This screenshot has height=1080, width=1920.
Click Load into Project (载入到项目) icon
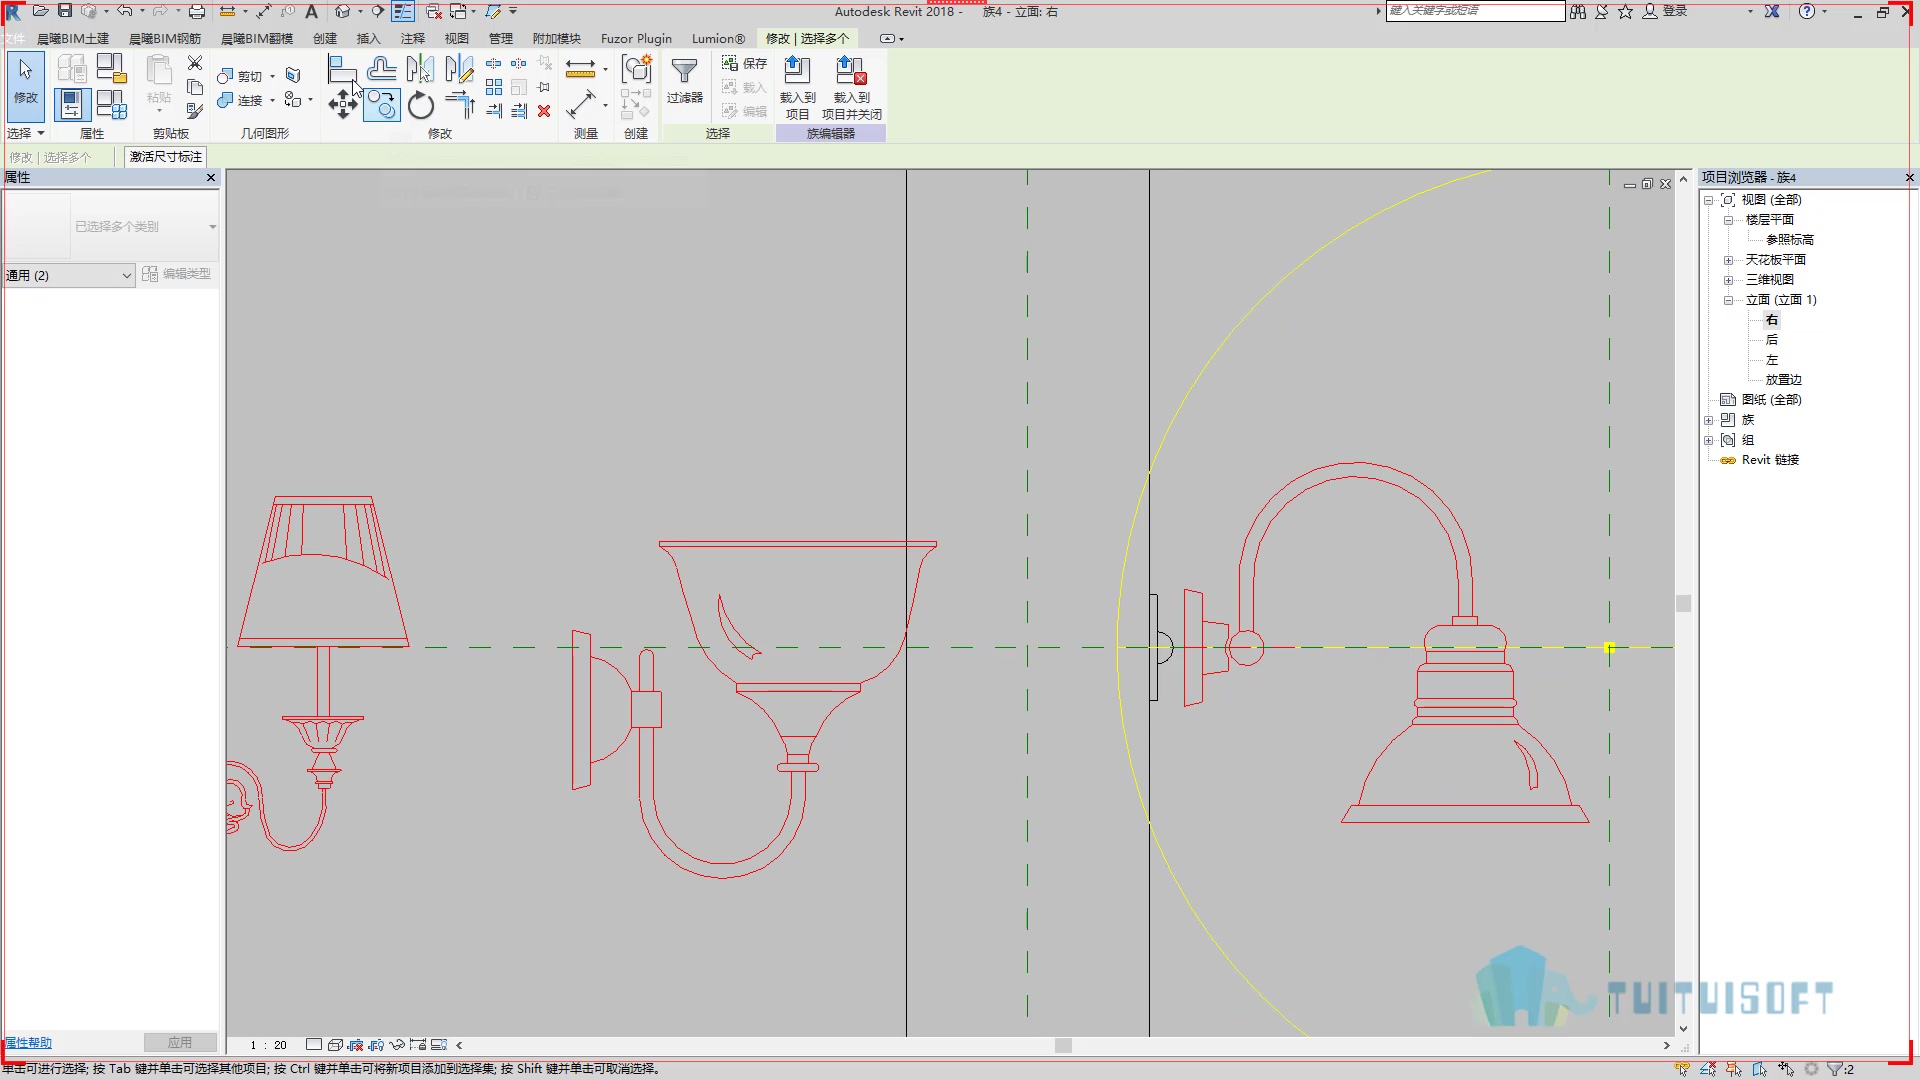(x=797, y=88)
